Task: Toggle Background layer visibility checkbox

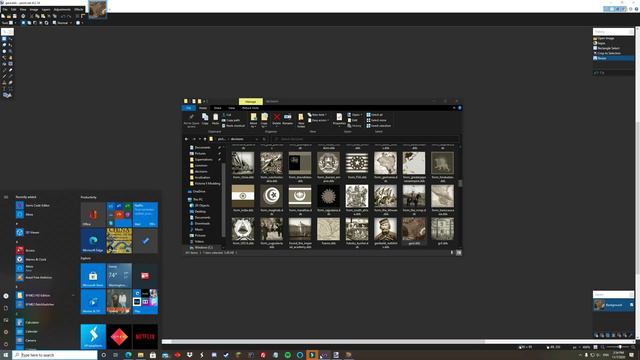Action: point(631,305)
